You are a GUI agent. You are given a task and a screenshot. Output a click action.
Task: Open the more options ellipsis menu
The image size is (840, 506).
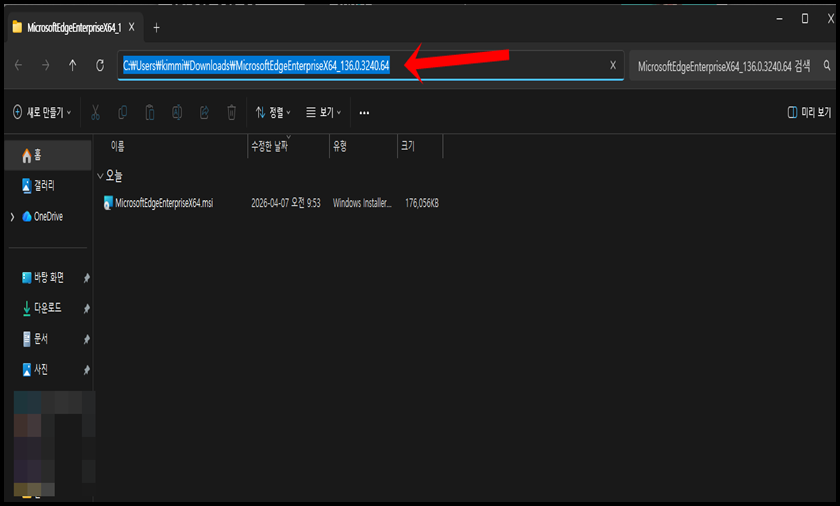click(x=364, y=112)
